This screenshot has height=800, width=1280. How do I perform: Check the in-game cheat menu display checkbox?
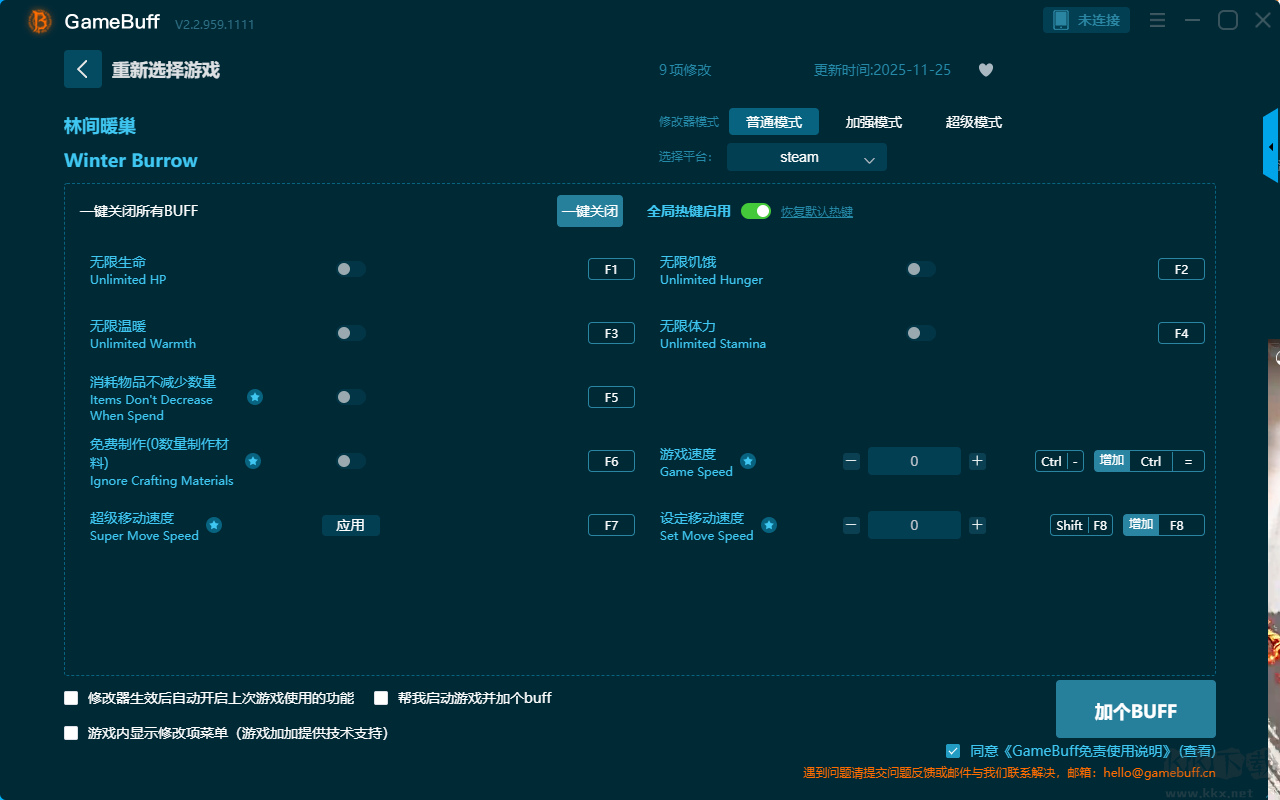(x=71, y=733)
